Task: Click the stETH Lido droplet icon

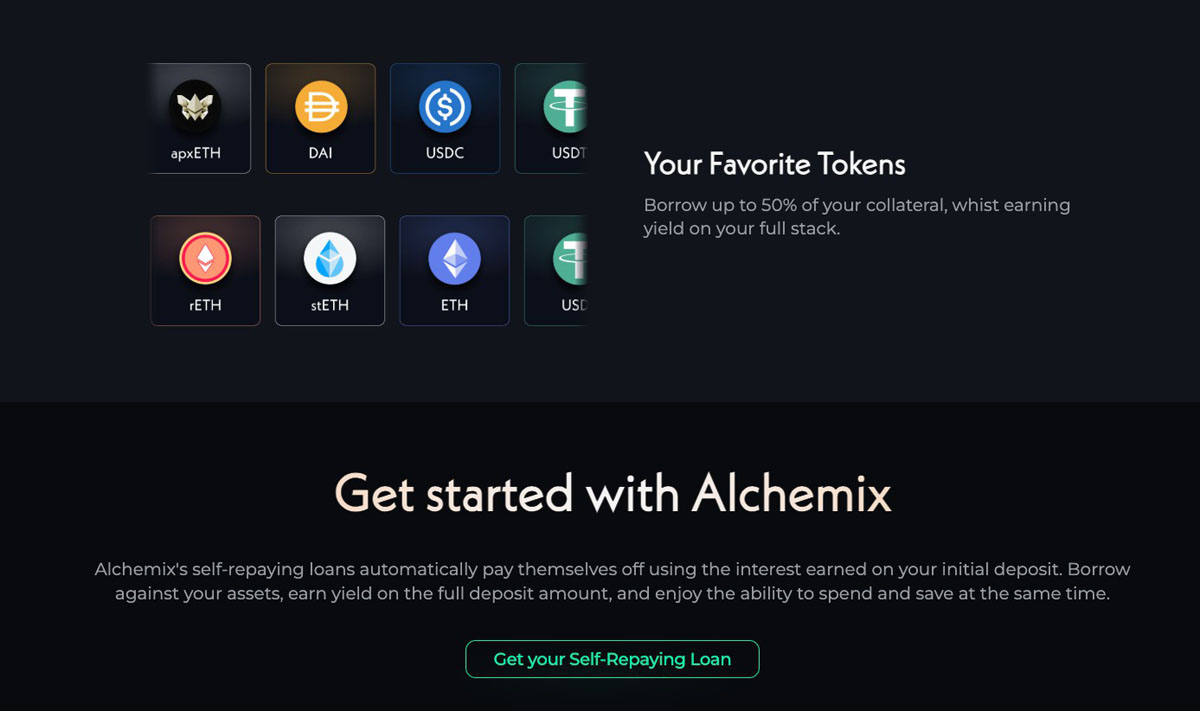Action: [x=330, y=258]
